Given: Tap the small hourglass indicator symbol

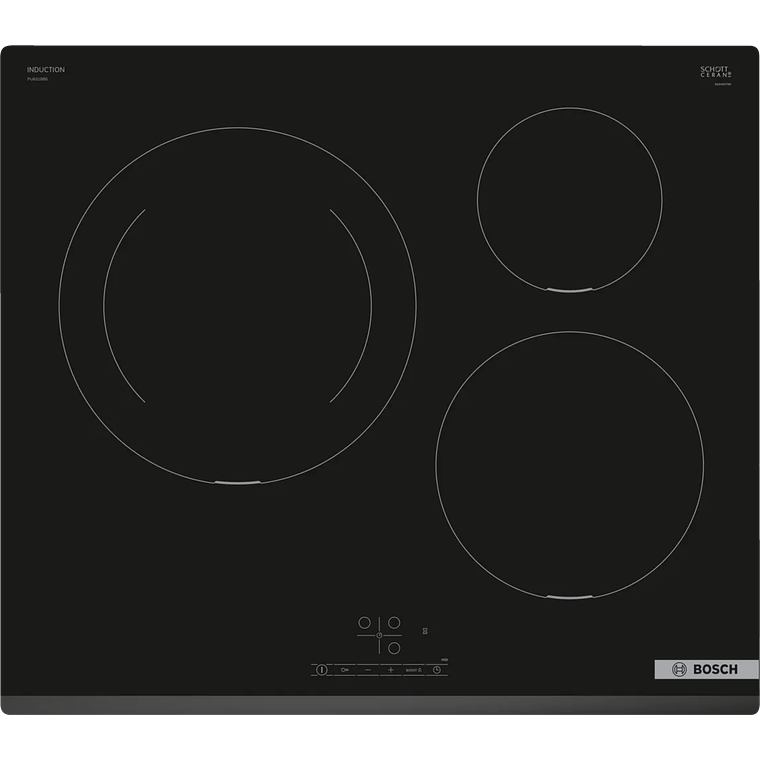Looking at the screenshot, I should click(x=425, y=631).
